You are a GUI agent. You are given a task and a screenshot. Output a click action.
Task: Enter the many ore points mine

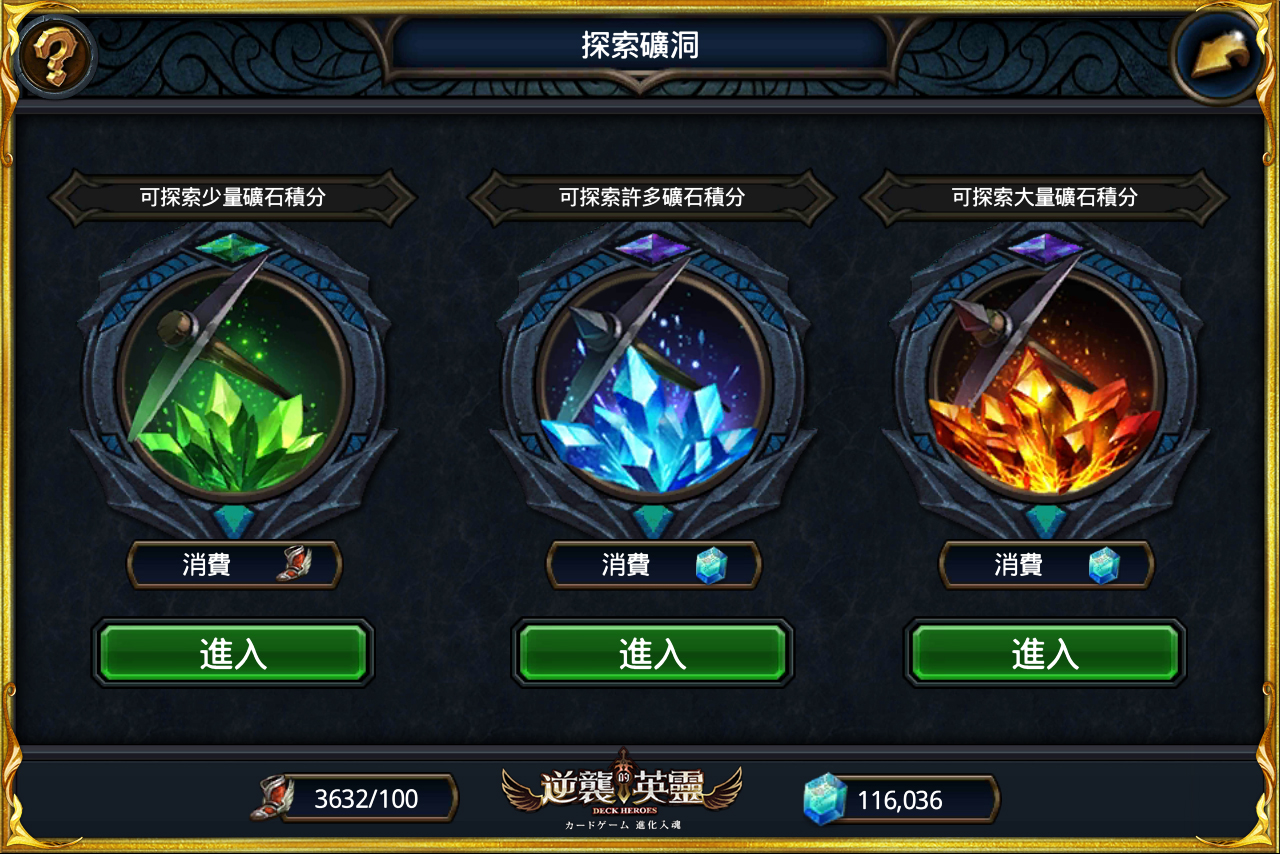(x=653, y=653)
